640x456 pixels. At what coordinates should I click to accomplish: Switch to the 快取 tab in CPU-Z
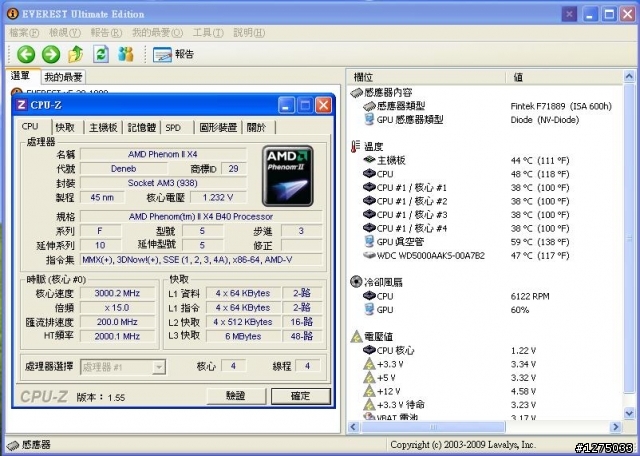click(65, 127)
